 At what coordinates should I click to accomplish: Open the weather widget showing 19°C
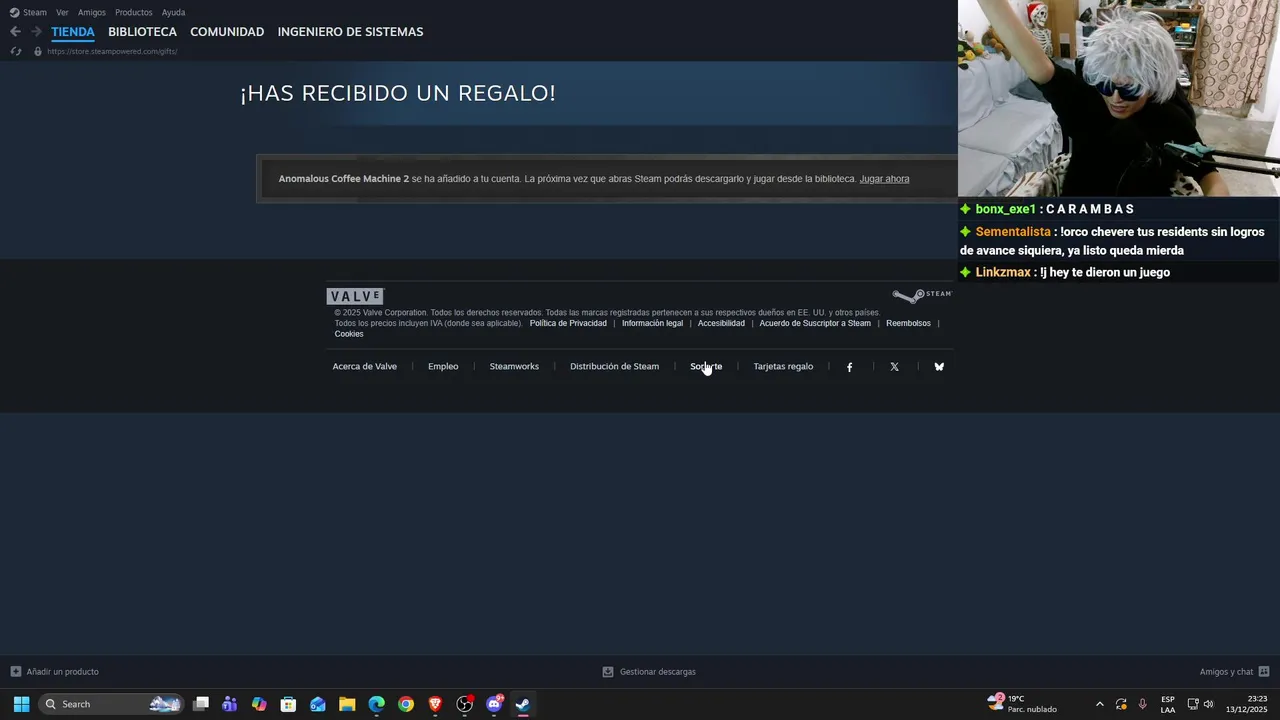click(1022, 704)
